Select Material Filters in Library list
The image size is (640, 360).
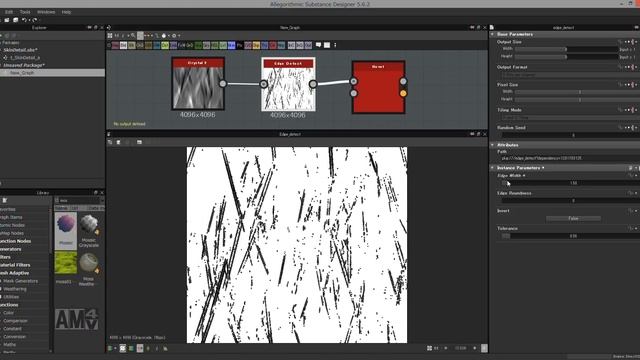coord(15,265)
